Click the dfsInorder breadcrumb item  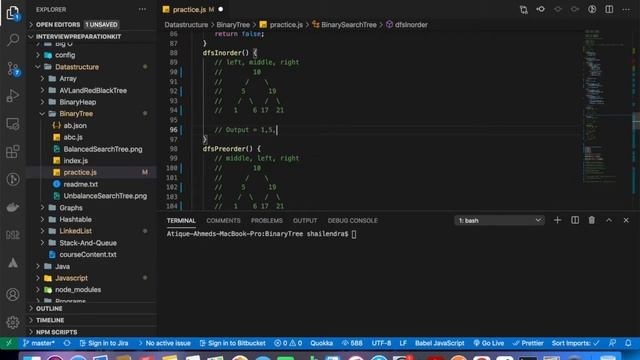click(x=407, y=24)
